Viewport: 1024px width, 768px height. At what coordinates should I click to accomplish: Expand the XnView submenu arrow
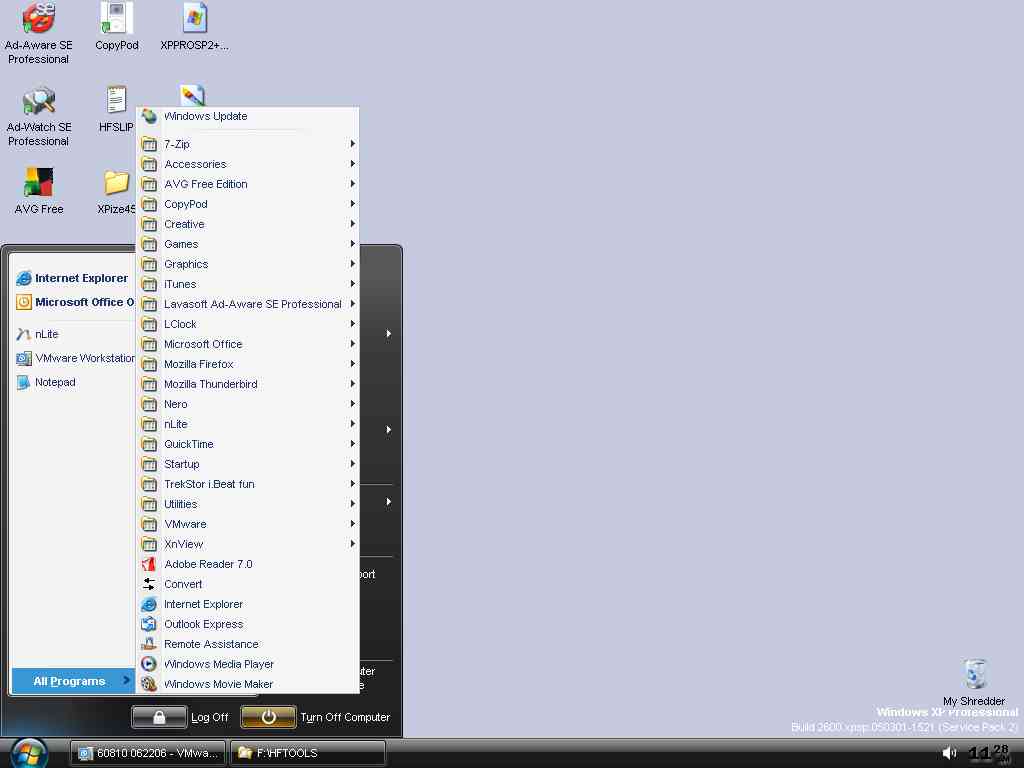[353, 544]
